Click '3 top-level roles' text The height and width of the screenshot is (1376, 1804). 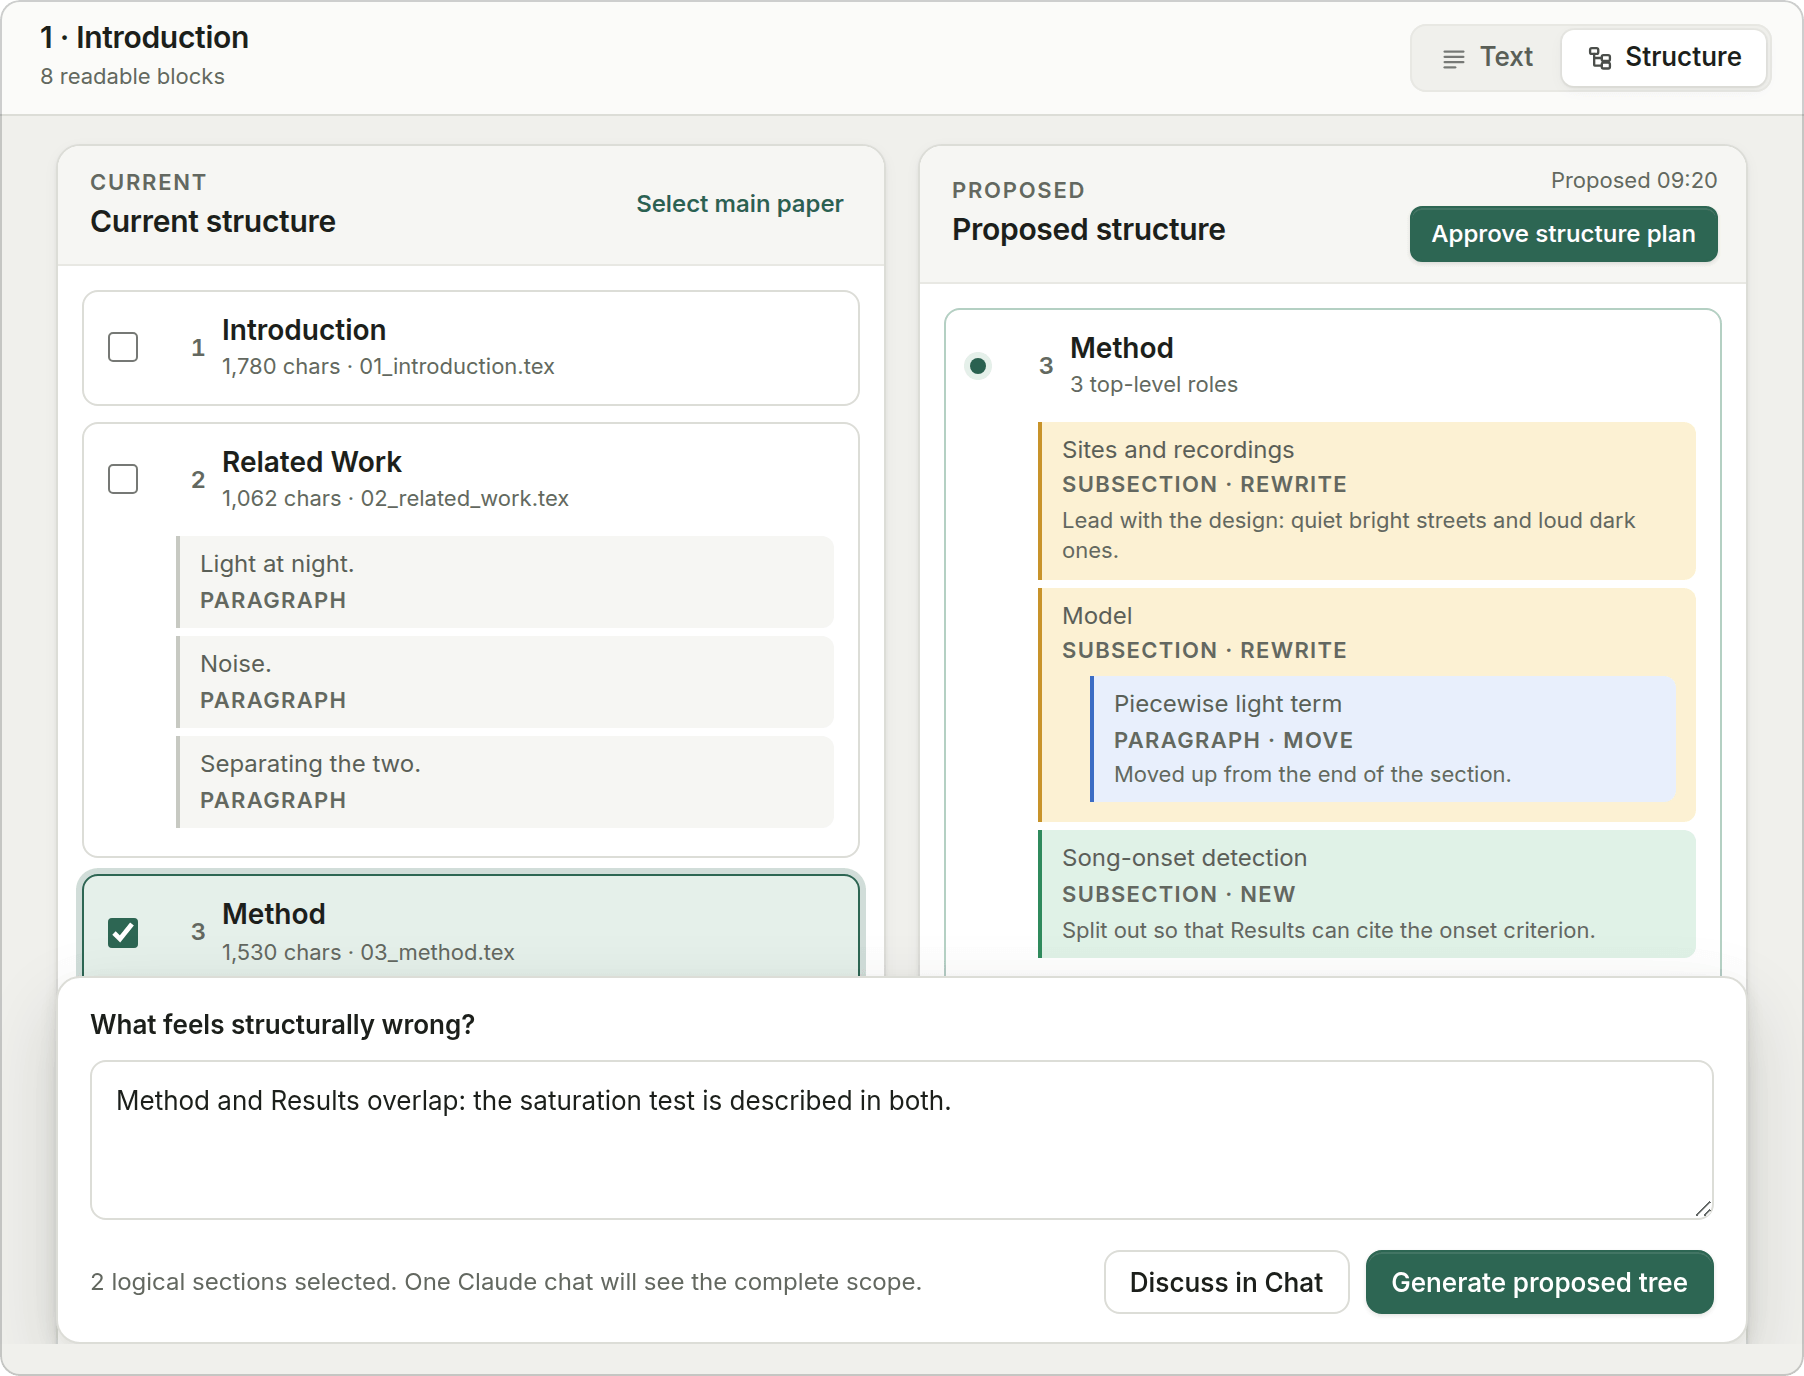tap(1154, 385)
